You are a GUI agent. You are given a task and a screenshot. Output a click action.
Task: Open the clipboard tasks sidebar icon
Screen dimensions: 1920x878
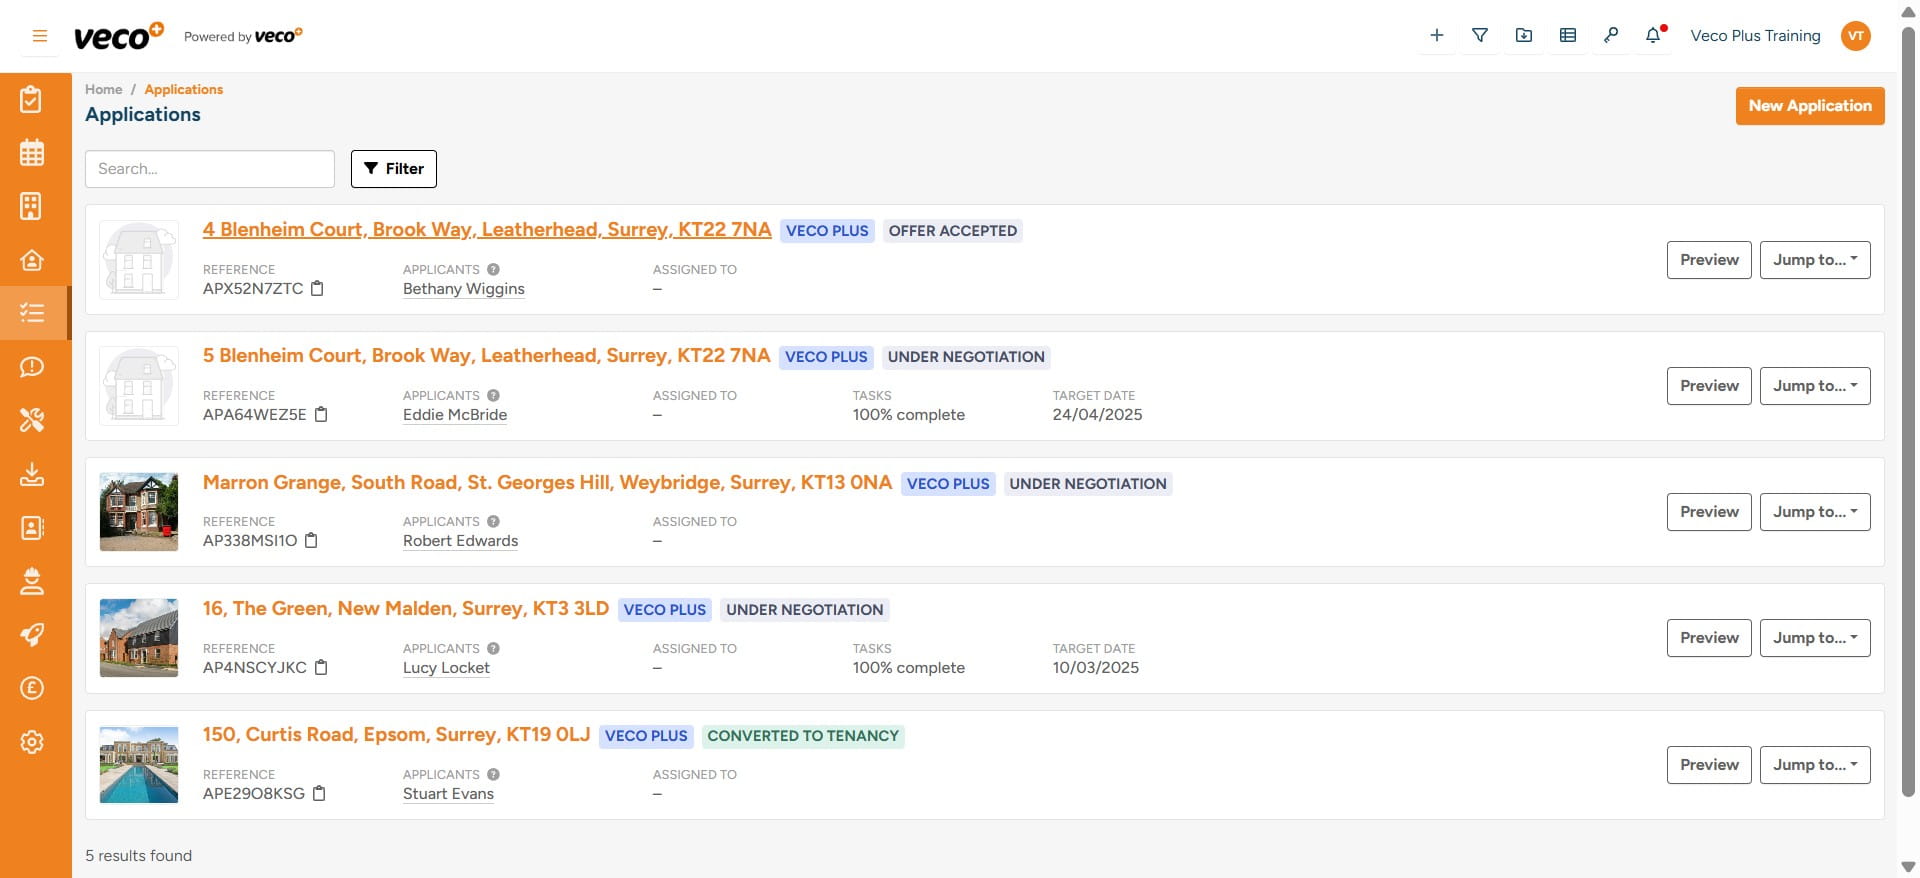(32, 99)
